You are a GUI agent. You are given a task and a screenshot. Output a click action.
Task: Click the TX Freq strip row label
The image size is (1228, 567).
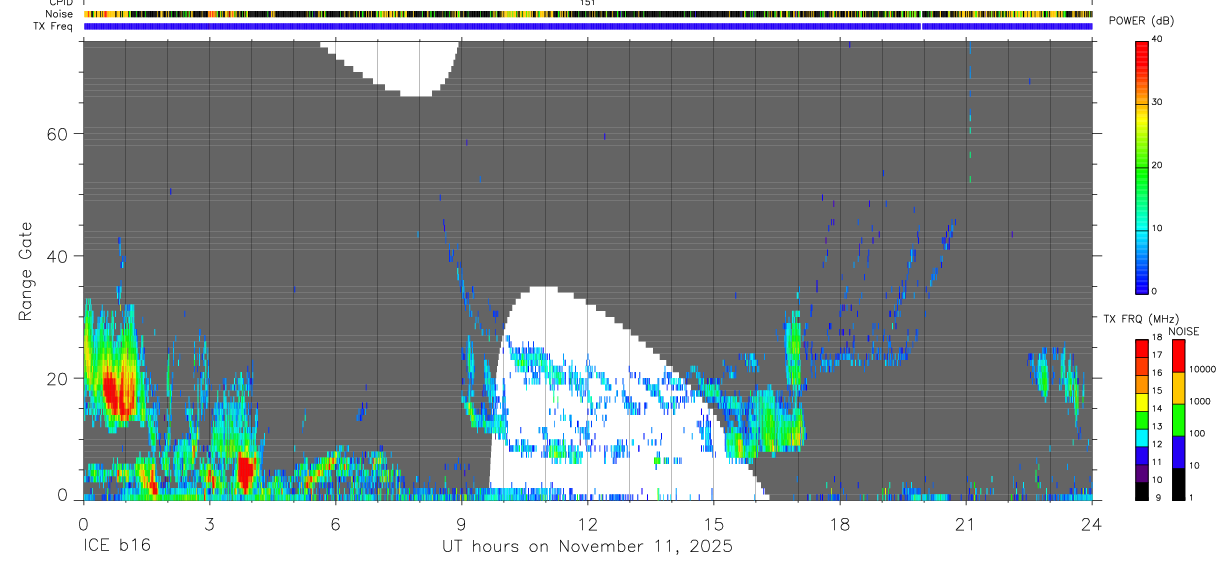click(53, 26)
